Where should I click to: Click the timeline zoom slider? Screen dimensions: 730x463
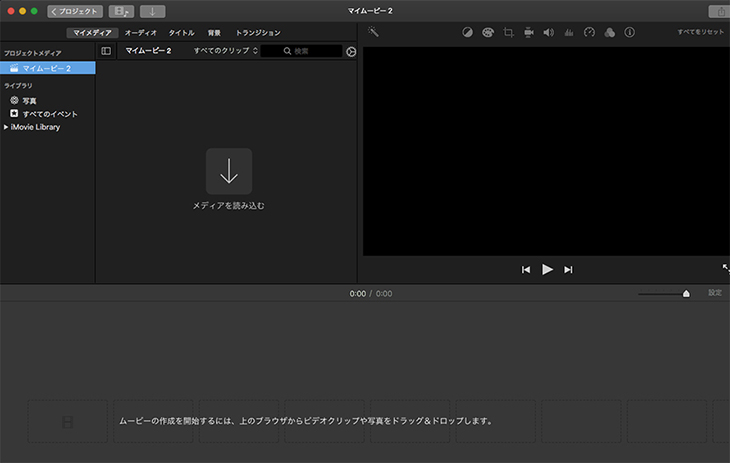click(664, 293)
